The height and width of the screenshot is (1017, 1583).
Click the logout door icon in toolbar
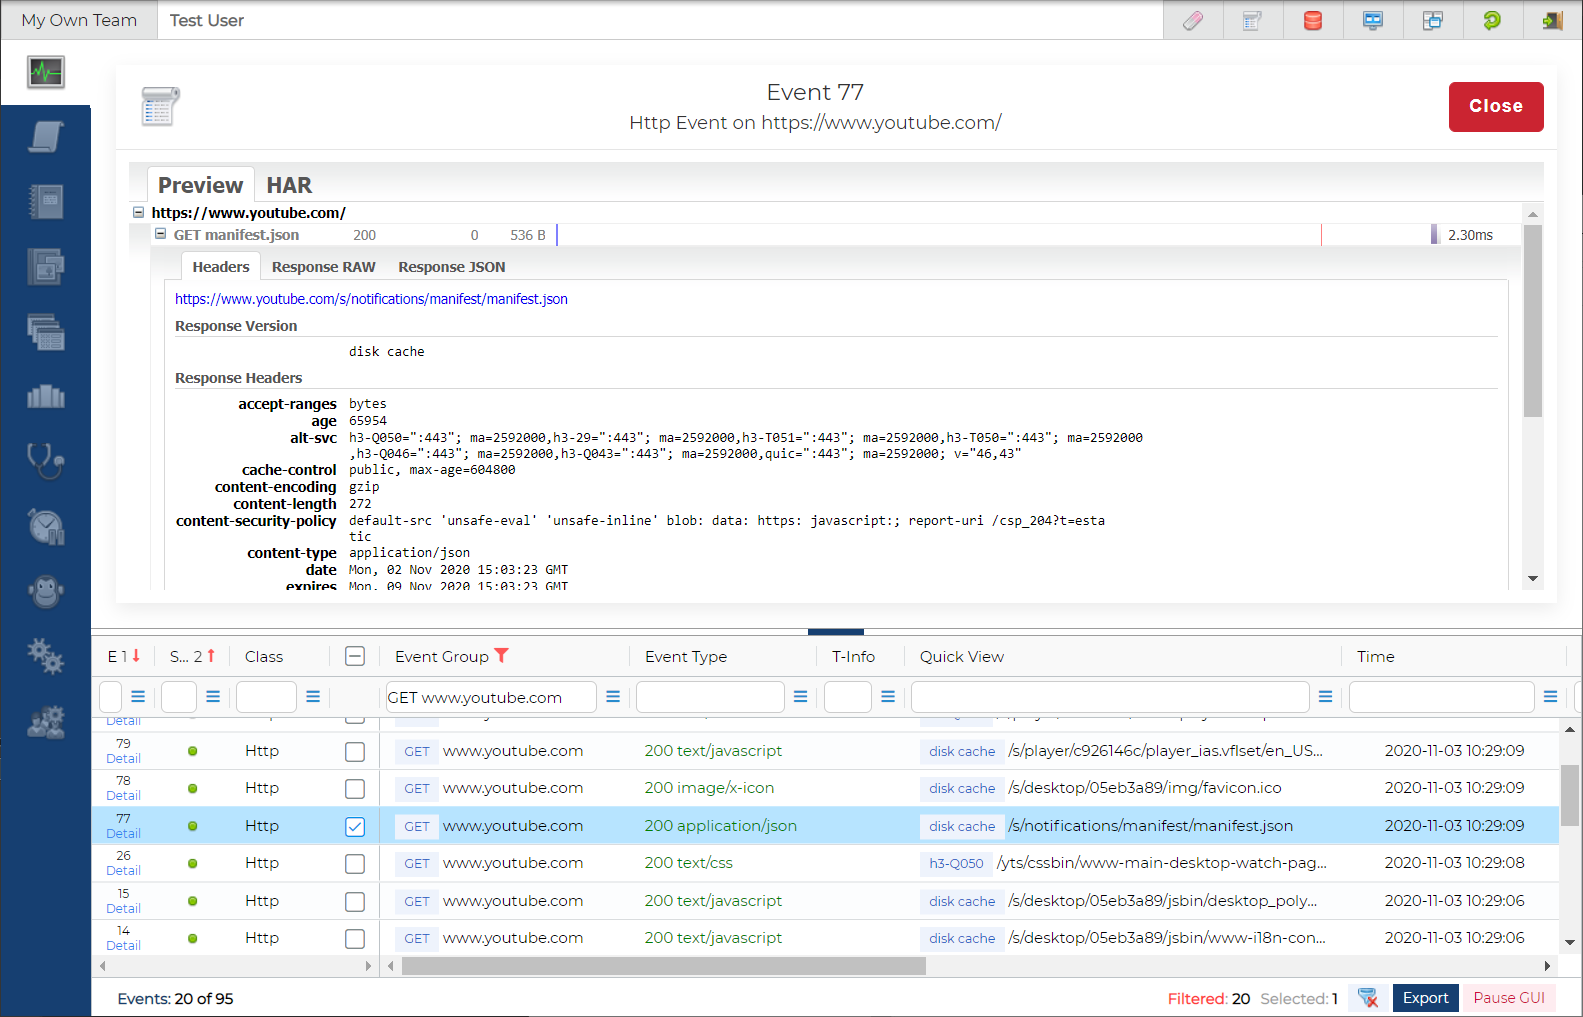click(x=1552, y=20)
